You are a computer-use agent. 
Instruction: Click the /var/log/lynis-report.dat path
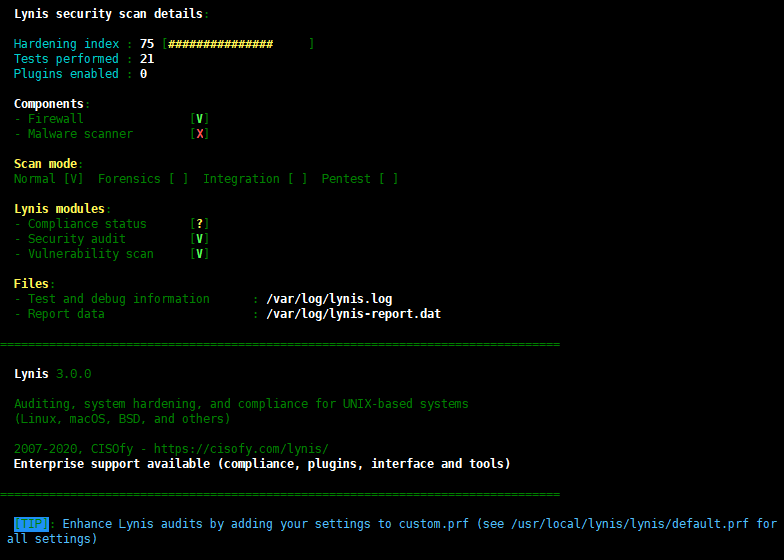[x=354, y=314]
